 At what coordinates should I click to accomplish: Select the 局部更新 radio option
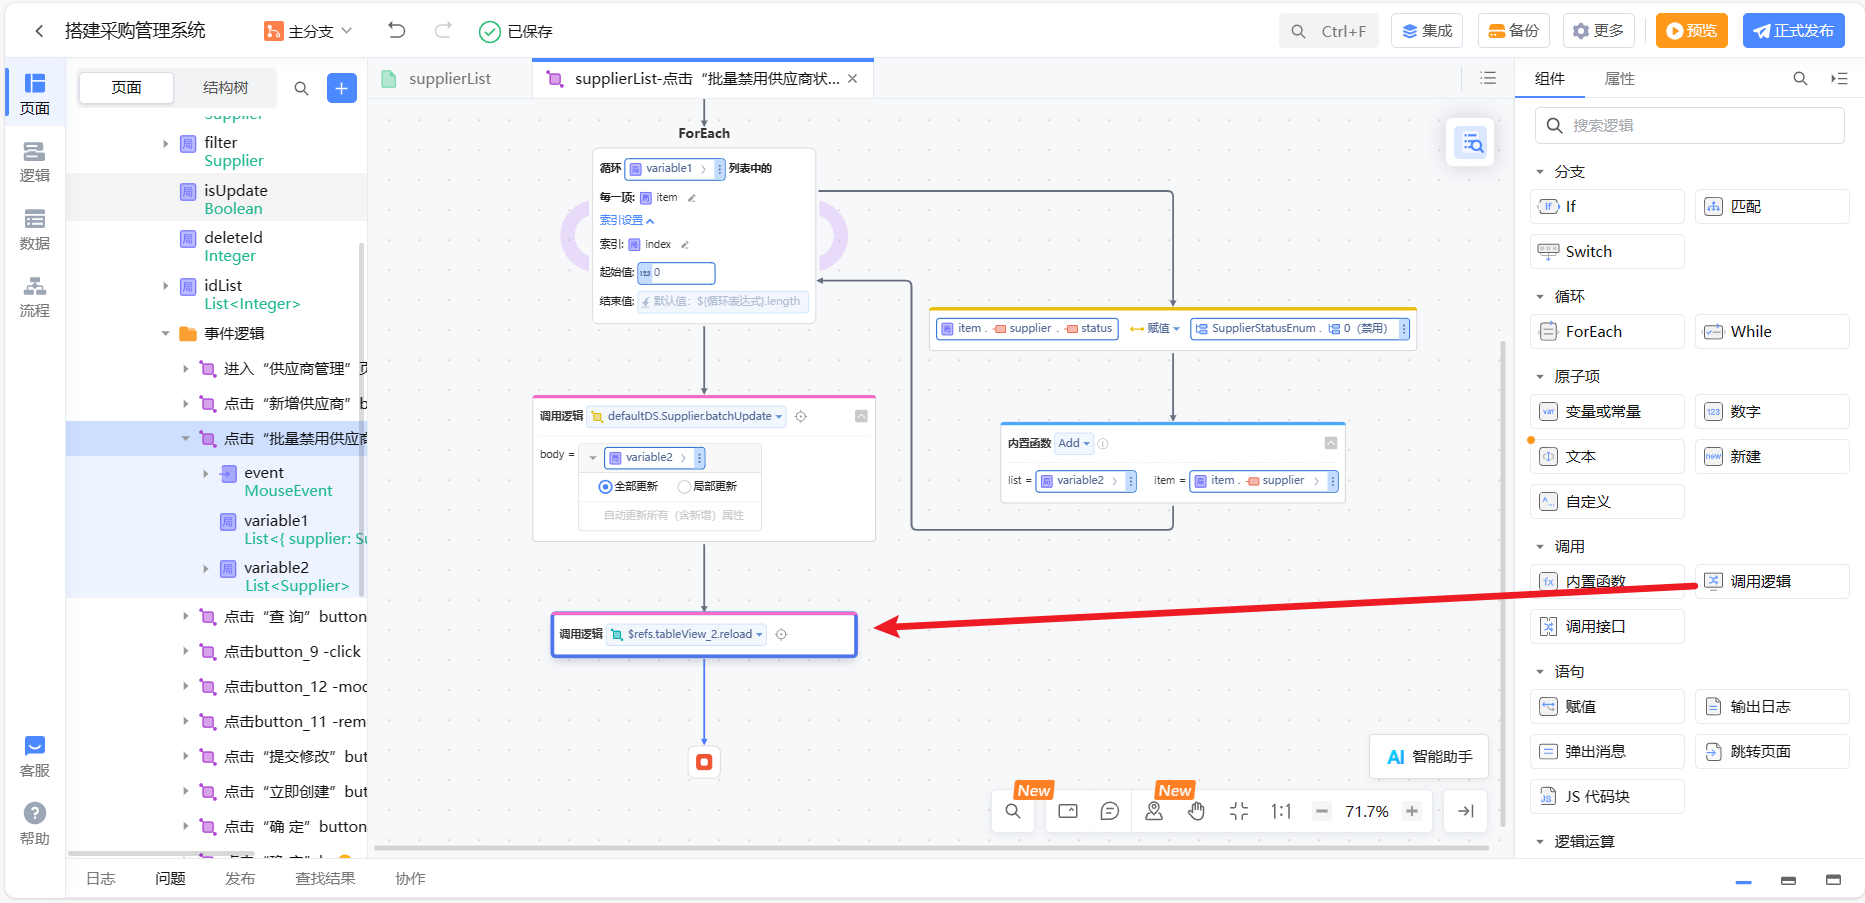[x=684, y=487]
